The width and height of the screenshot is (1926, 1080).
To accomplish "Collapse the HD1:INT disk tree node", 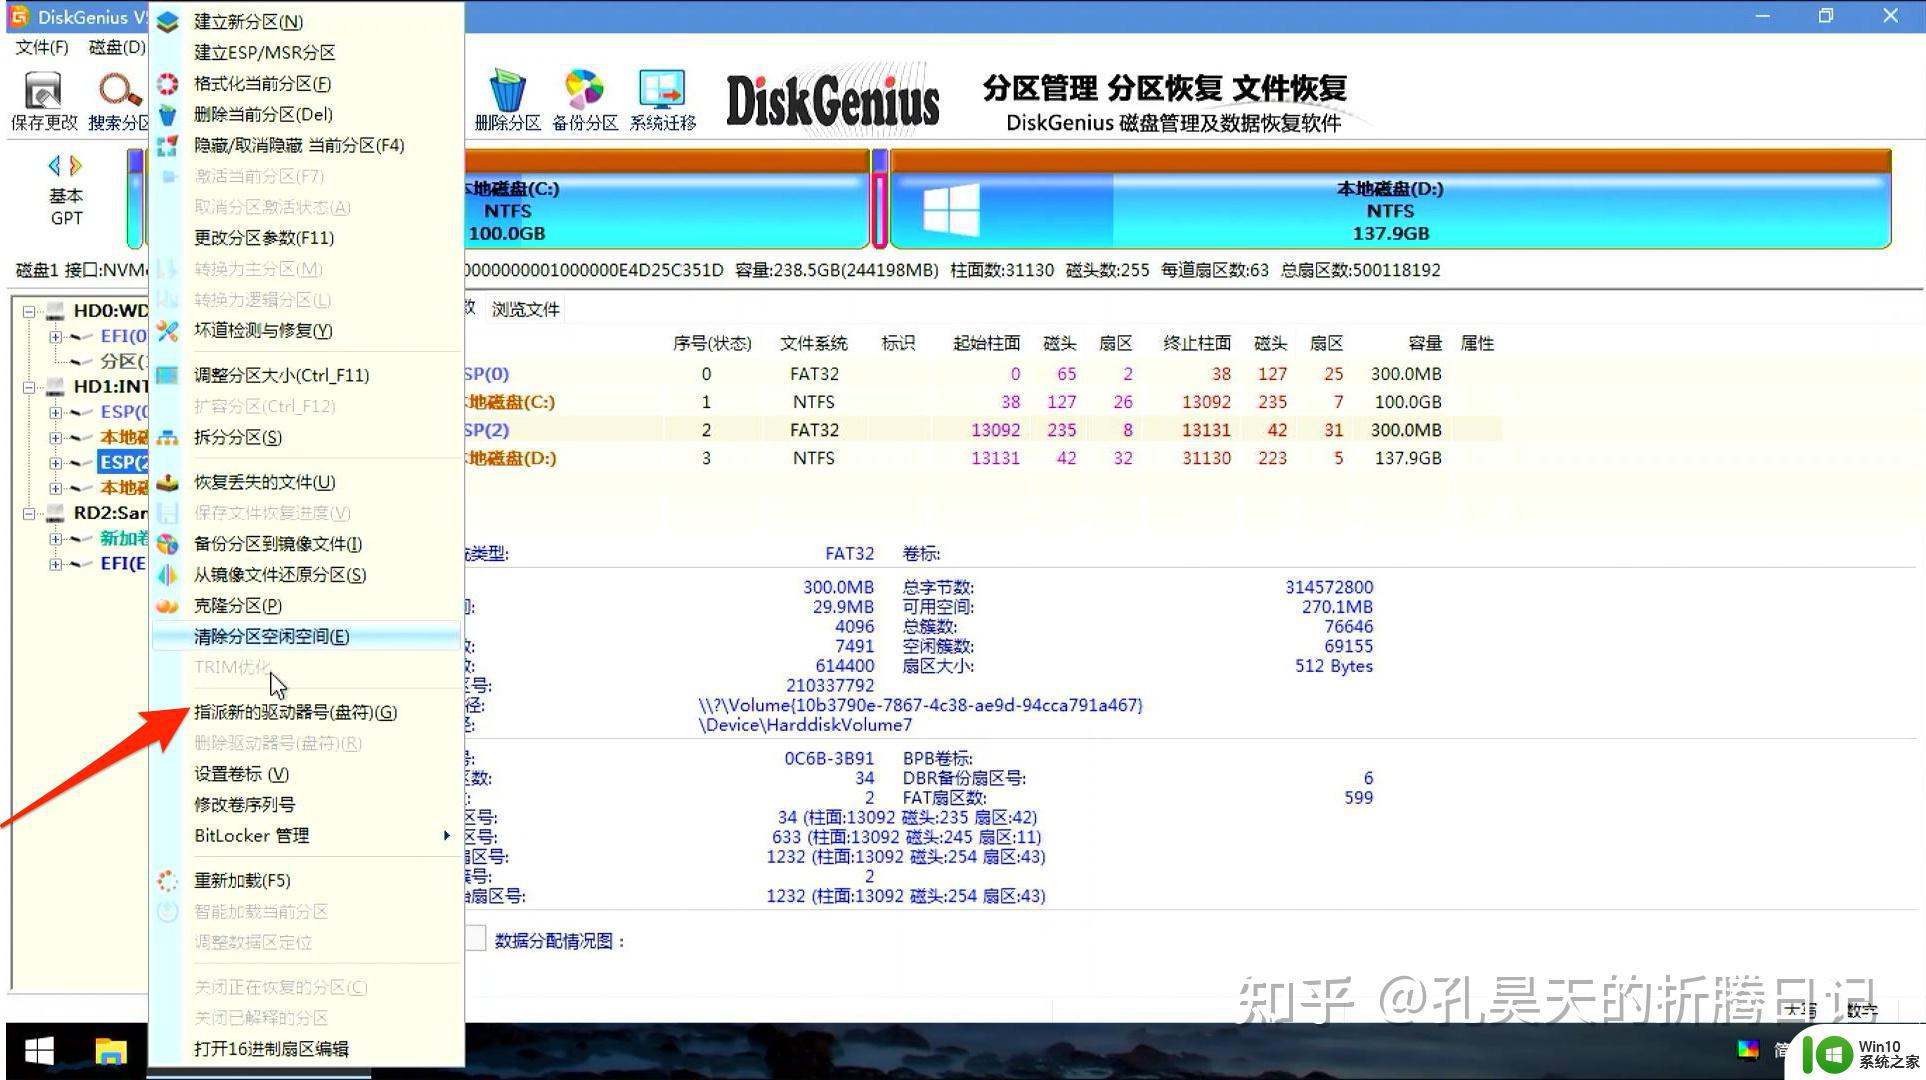I will pos(29,387).
